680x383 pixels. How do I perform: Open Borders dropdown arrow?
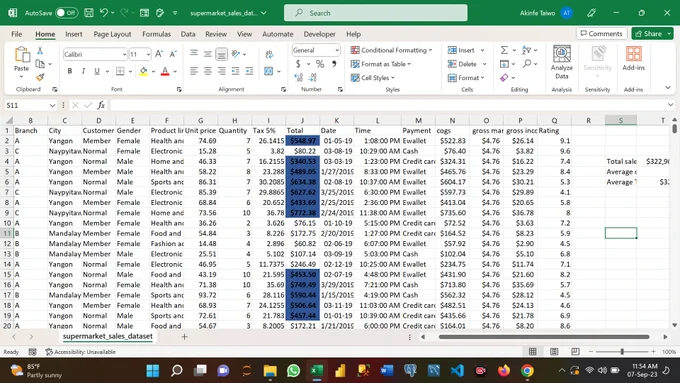click(130, 71)
